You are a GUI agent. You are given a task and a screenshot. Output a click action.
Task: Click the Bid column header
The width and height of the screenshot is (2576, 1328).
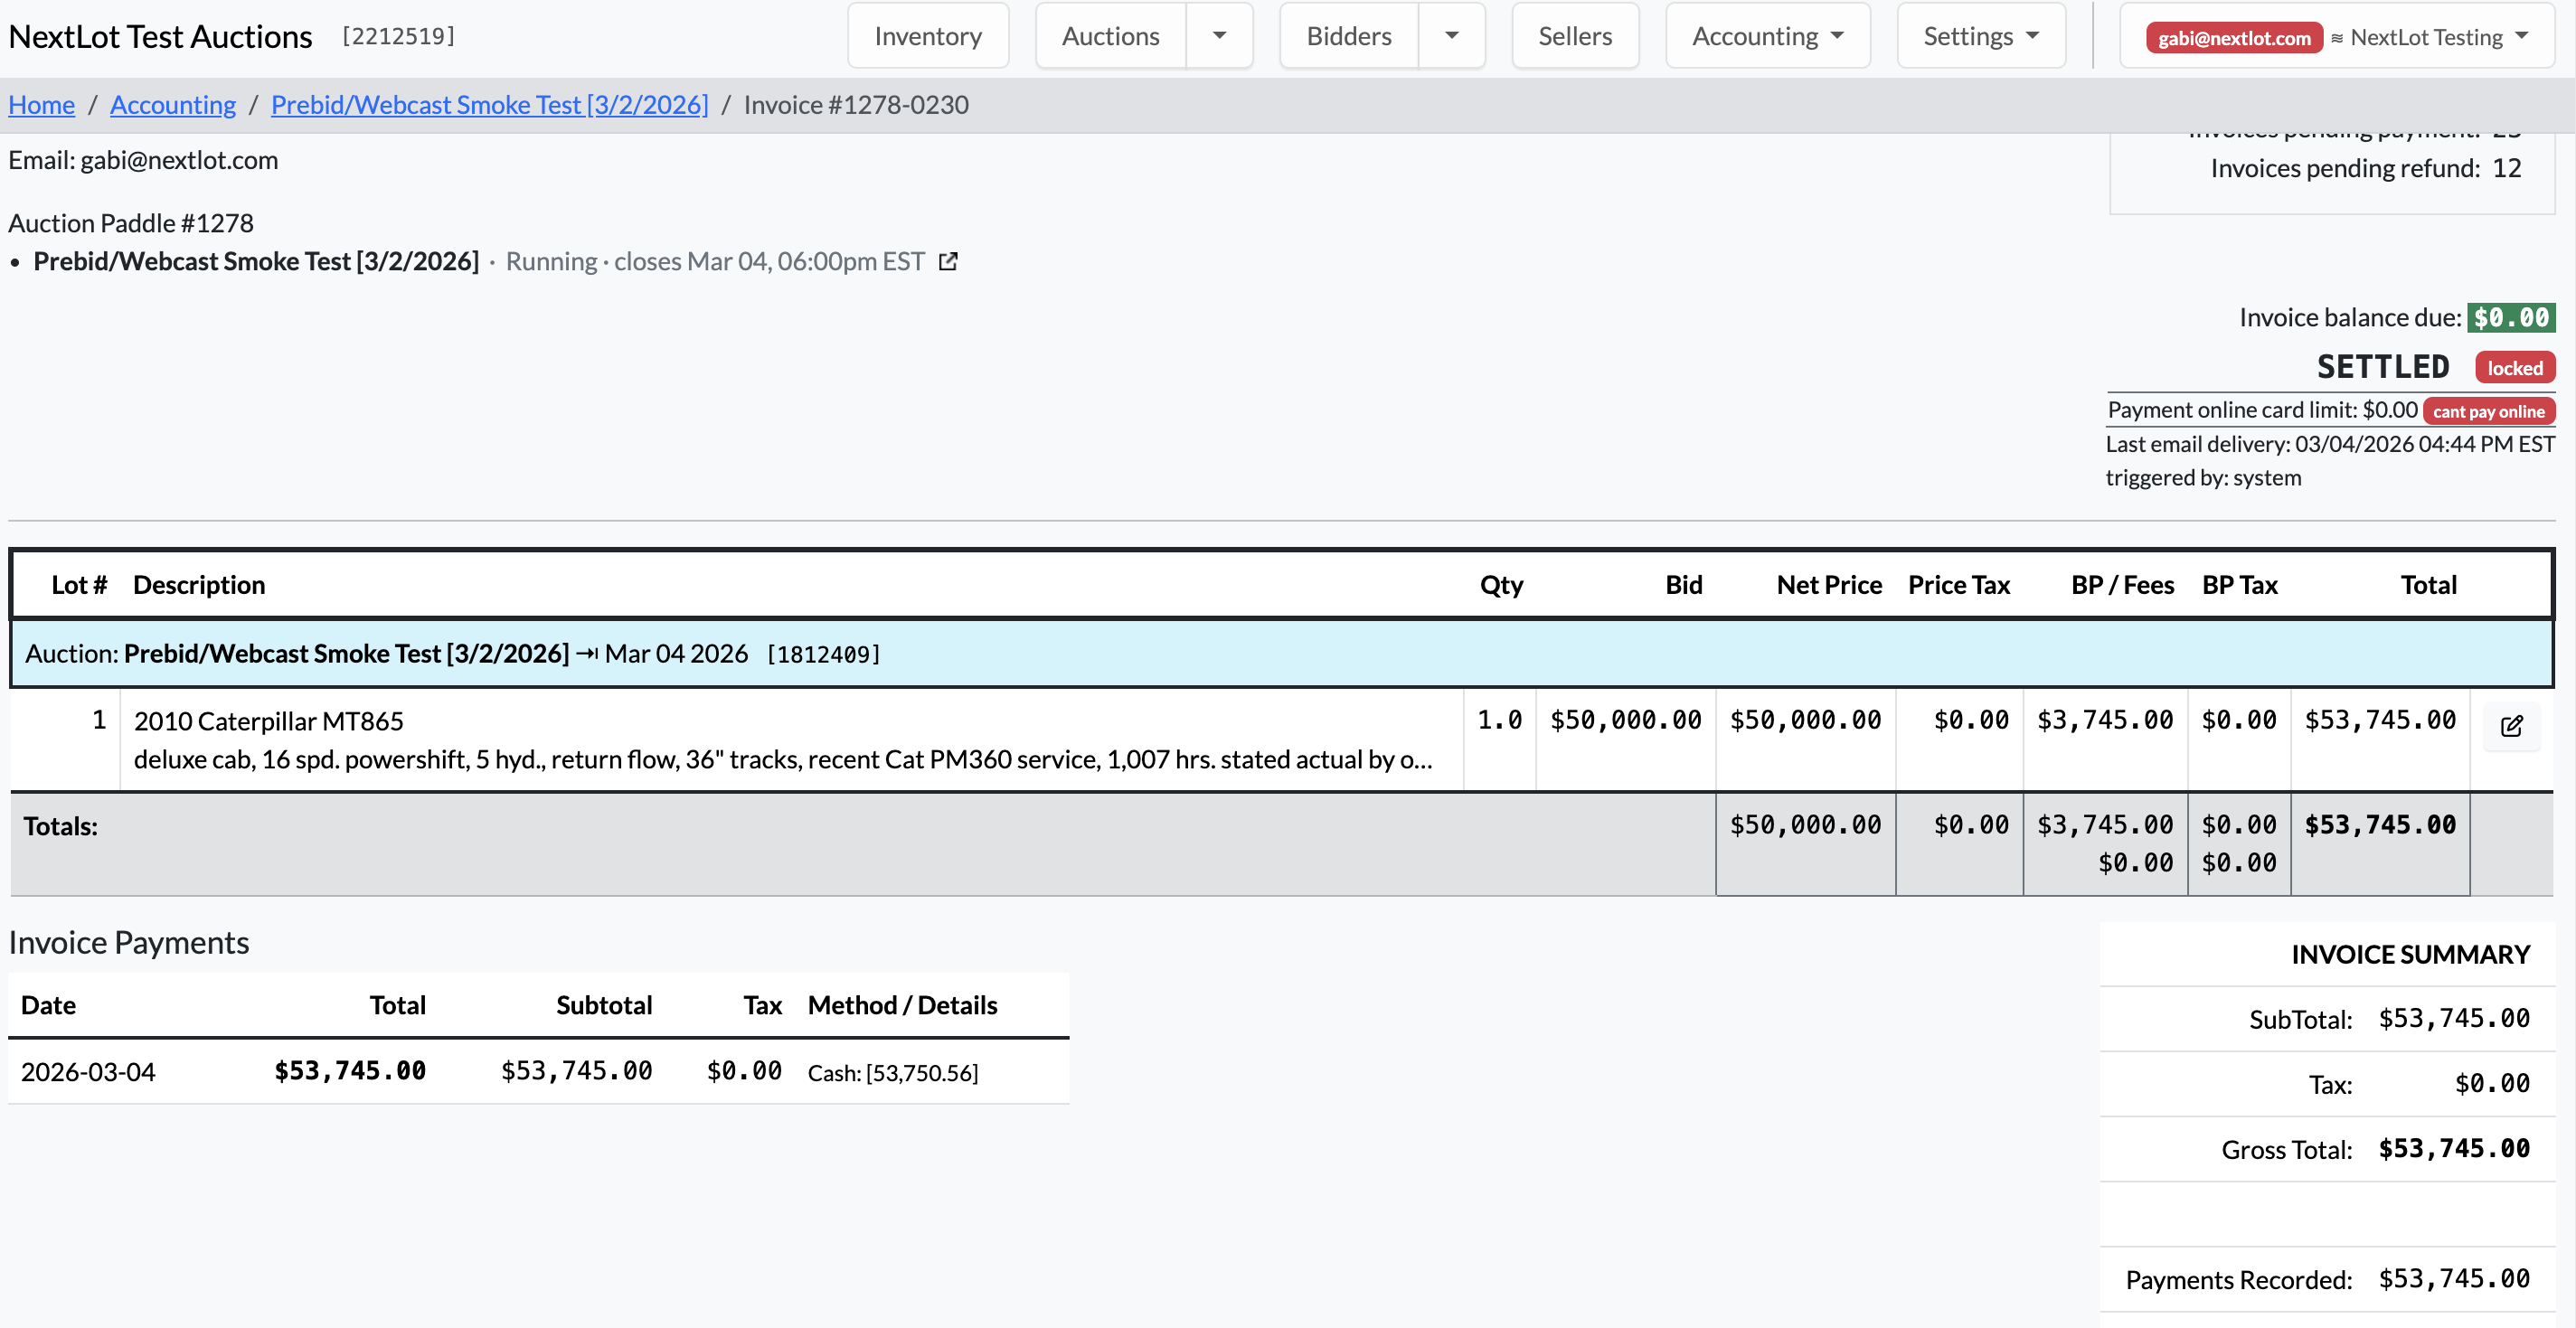[x=1683, y=585]
